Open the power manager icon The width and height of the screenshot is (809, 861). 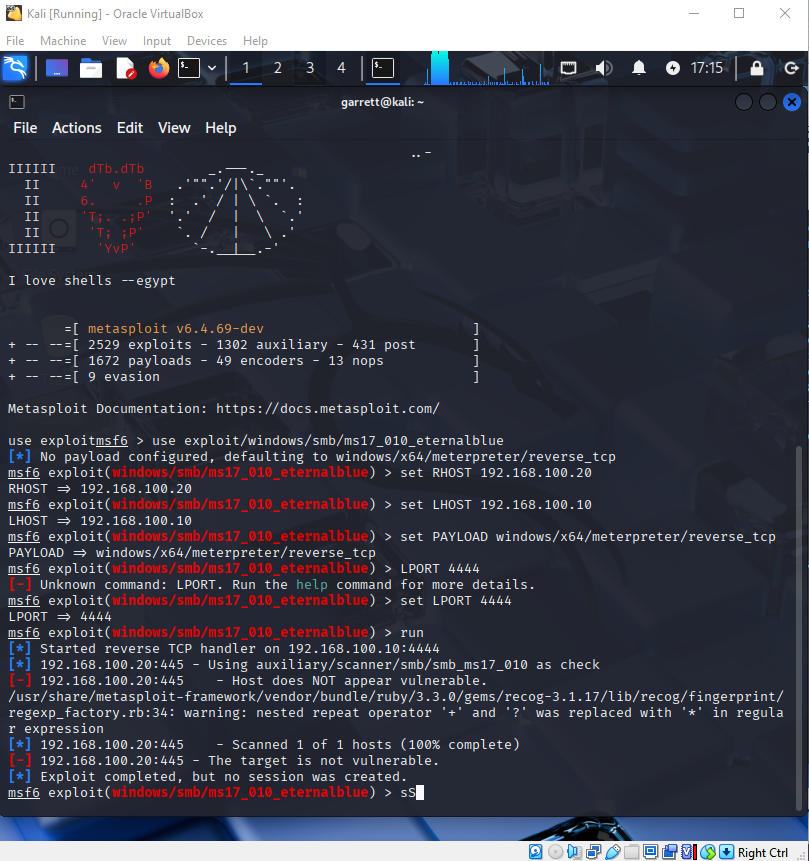click(x=672, y=68)
